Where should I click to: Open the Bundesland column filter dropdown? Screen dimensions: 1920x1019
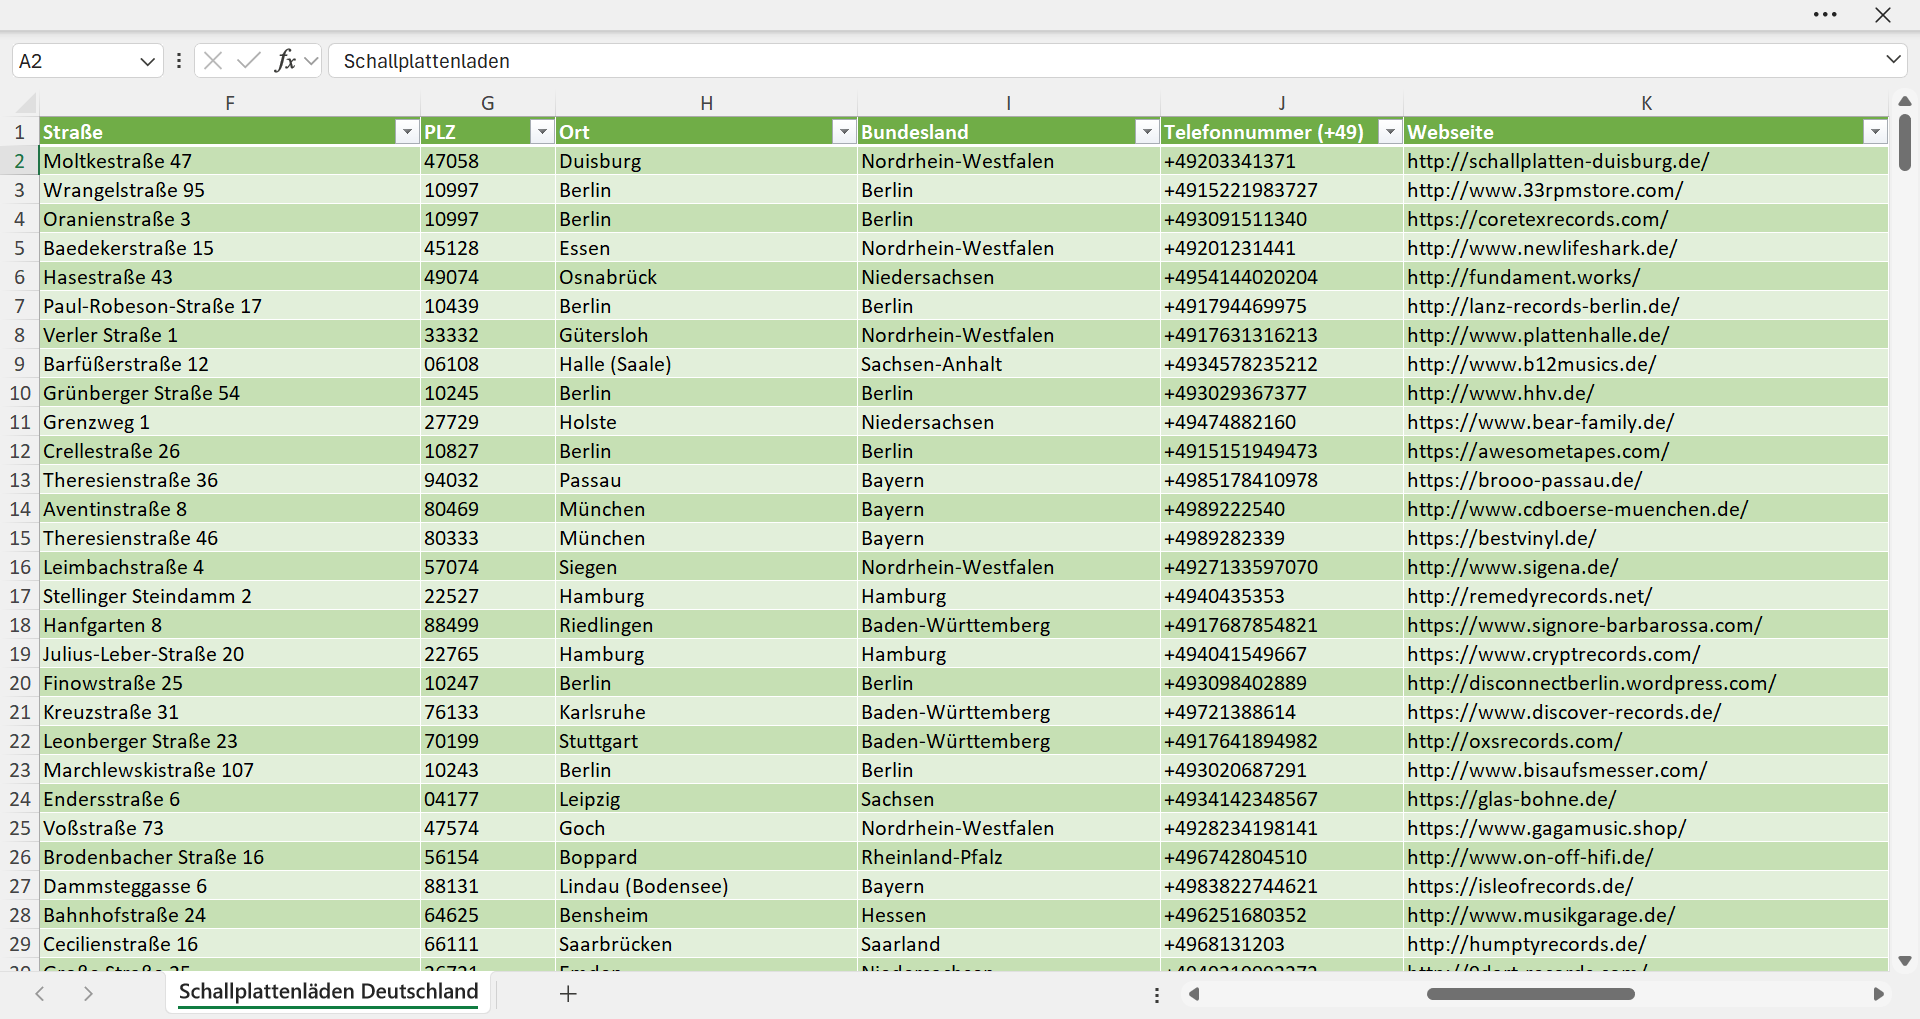click(x=1147, y=132)
